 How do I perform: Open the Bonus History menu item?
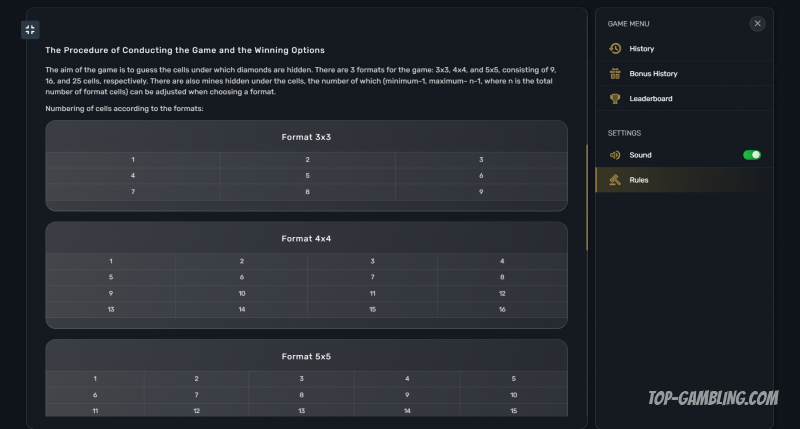pyautogui.click(x=653, y=74)
